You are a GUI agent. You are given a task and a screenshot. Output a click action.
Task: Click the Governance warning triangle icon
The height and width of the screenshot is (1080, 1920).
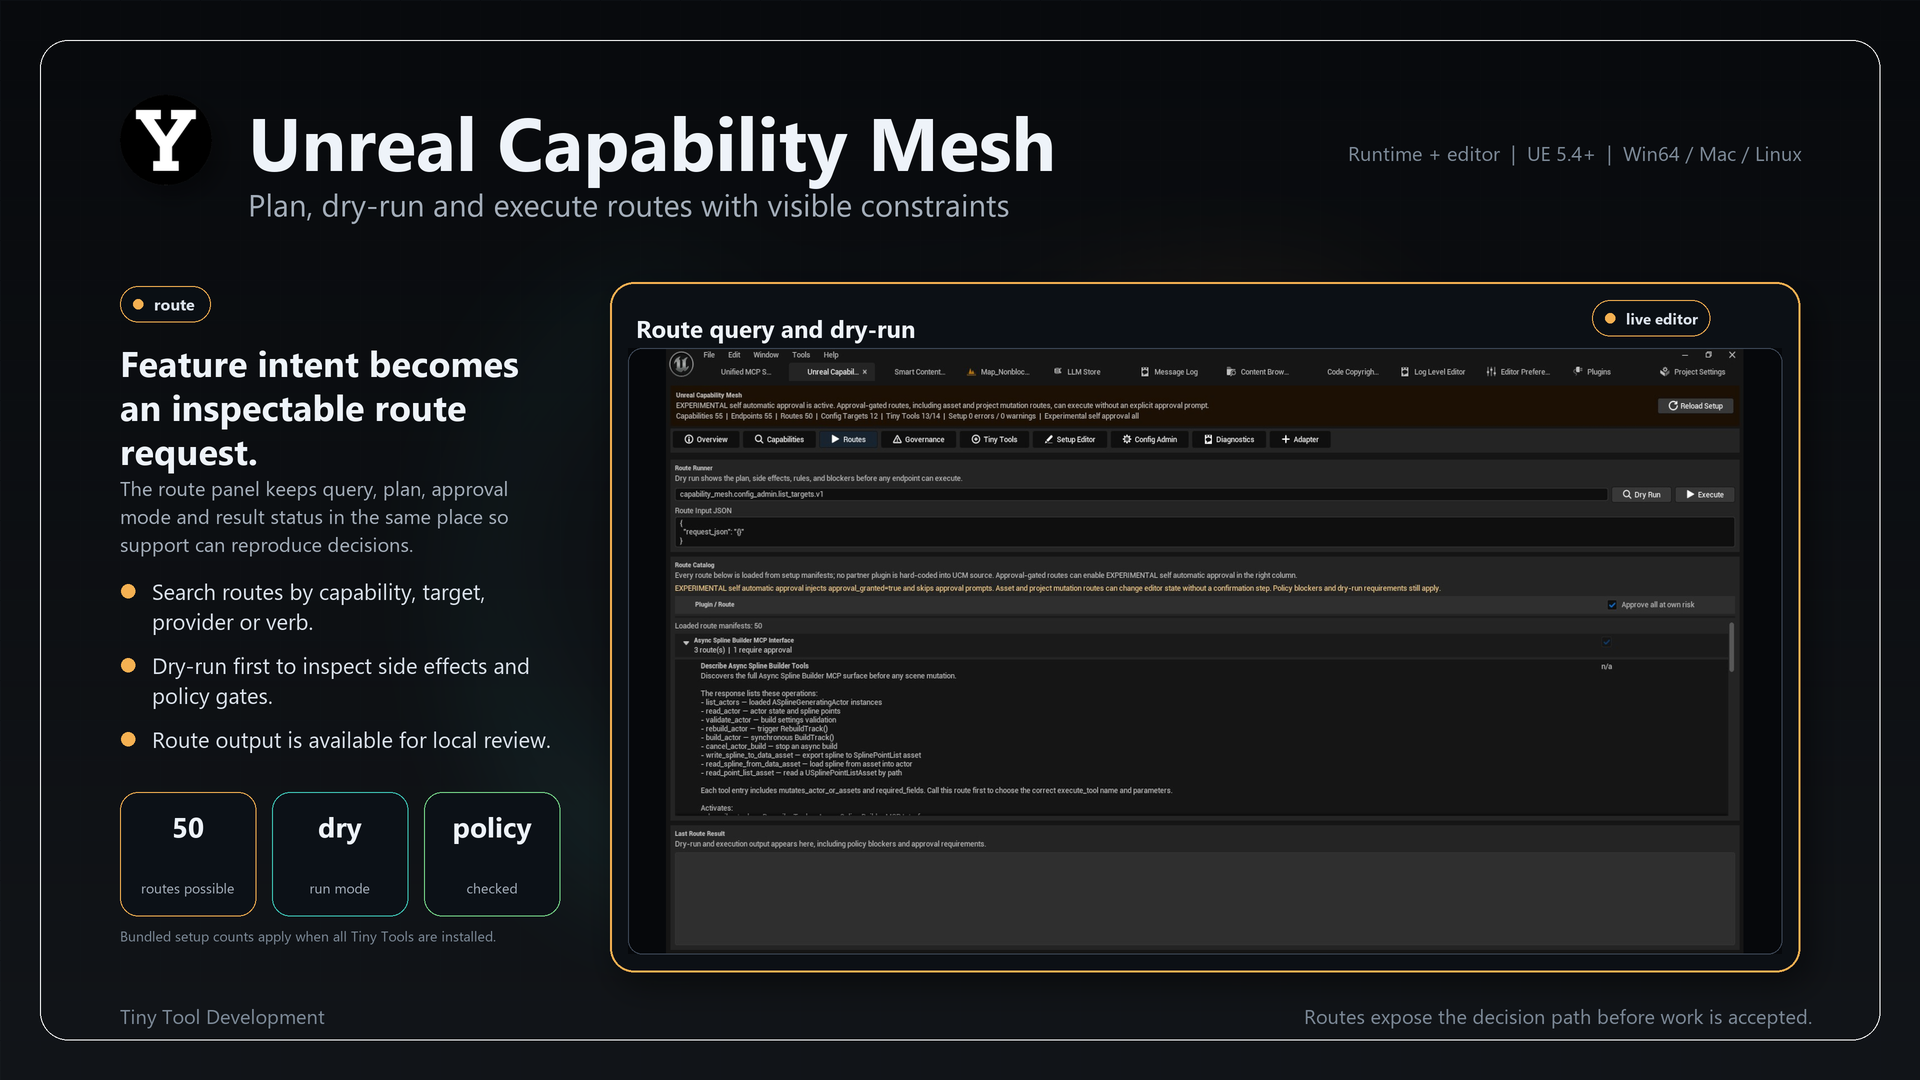pyautogui.click(x=897, y=440)
